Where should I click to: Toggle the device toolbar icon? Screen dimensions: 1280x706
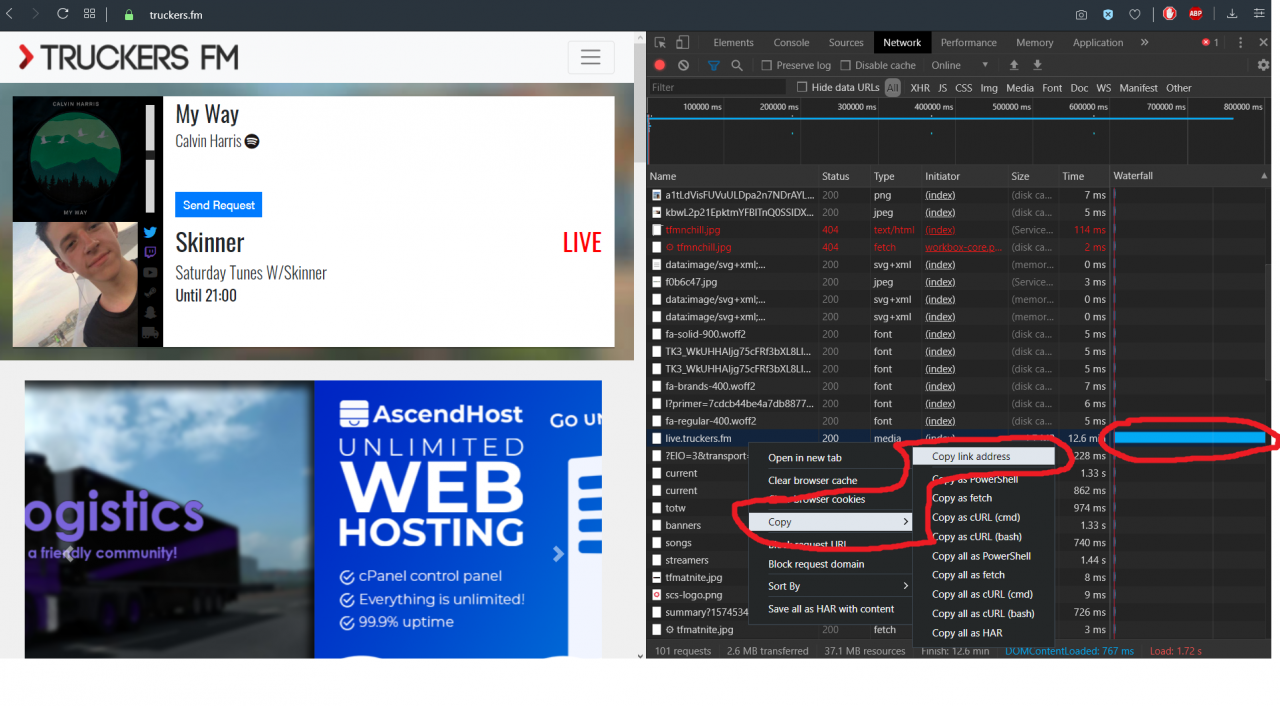click(x=683, y=43)
